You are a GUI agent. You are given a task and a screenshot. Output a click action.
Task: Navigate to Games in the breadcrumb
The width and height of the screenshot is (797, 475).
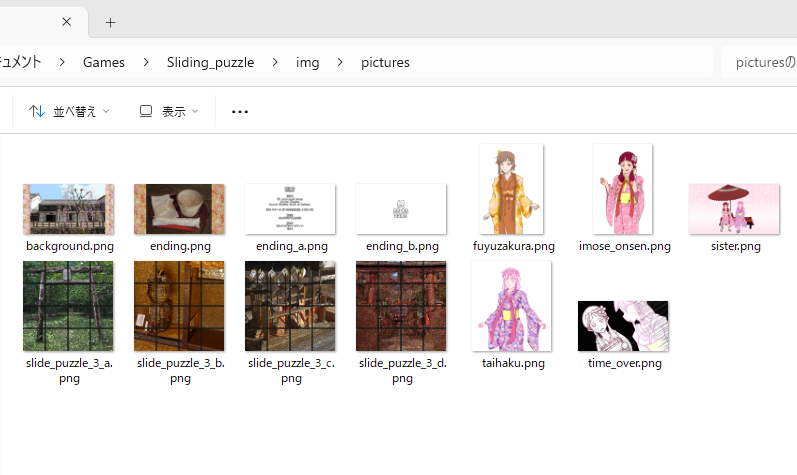click(104, 62)
